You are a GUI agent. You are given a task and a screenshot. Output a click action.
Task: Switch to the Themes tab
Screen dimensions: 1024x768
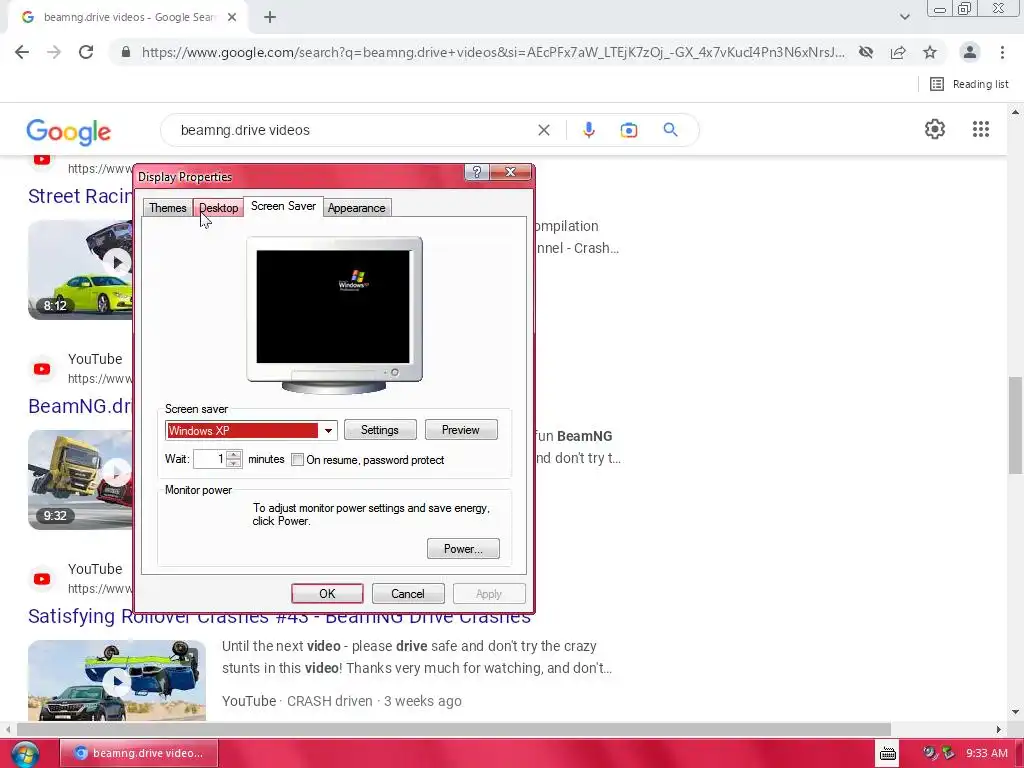pyautogui.click(x=167, y=208)
